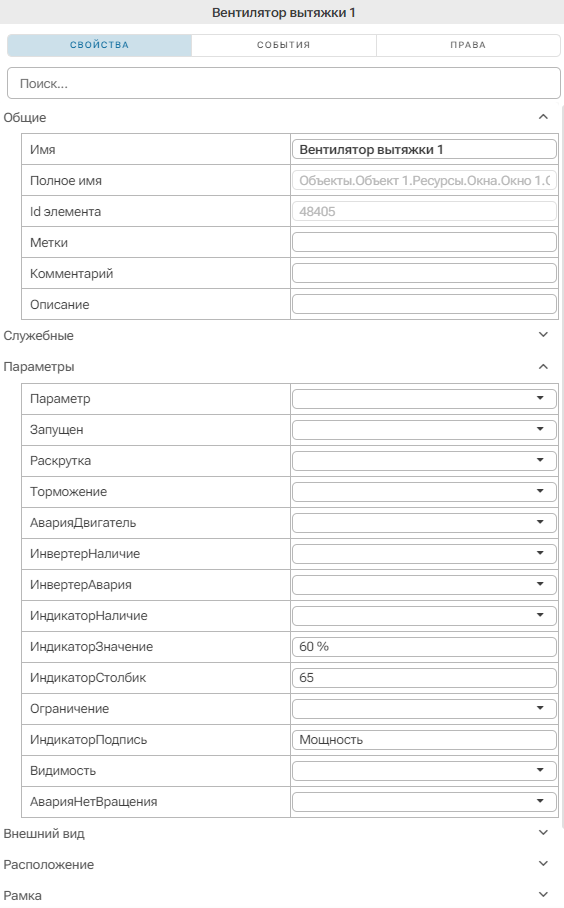Click the empty Комментарий input field
The height and width of the screenshot is (908, 564).
click(424, 273)
